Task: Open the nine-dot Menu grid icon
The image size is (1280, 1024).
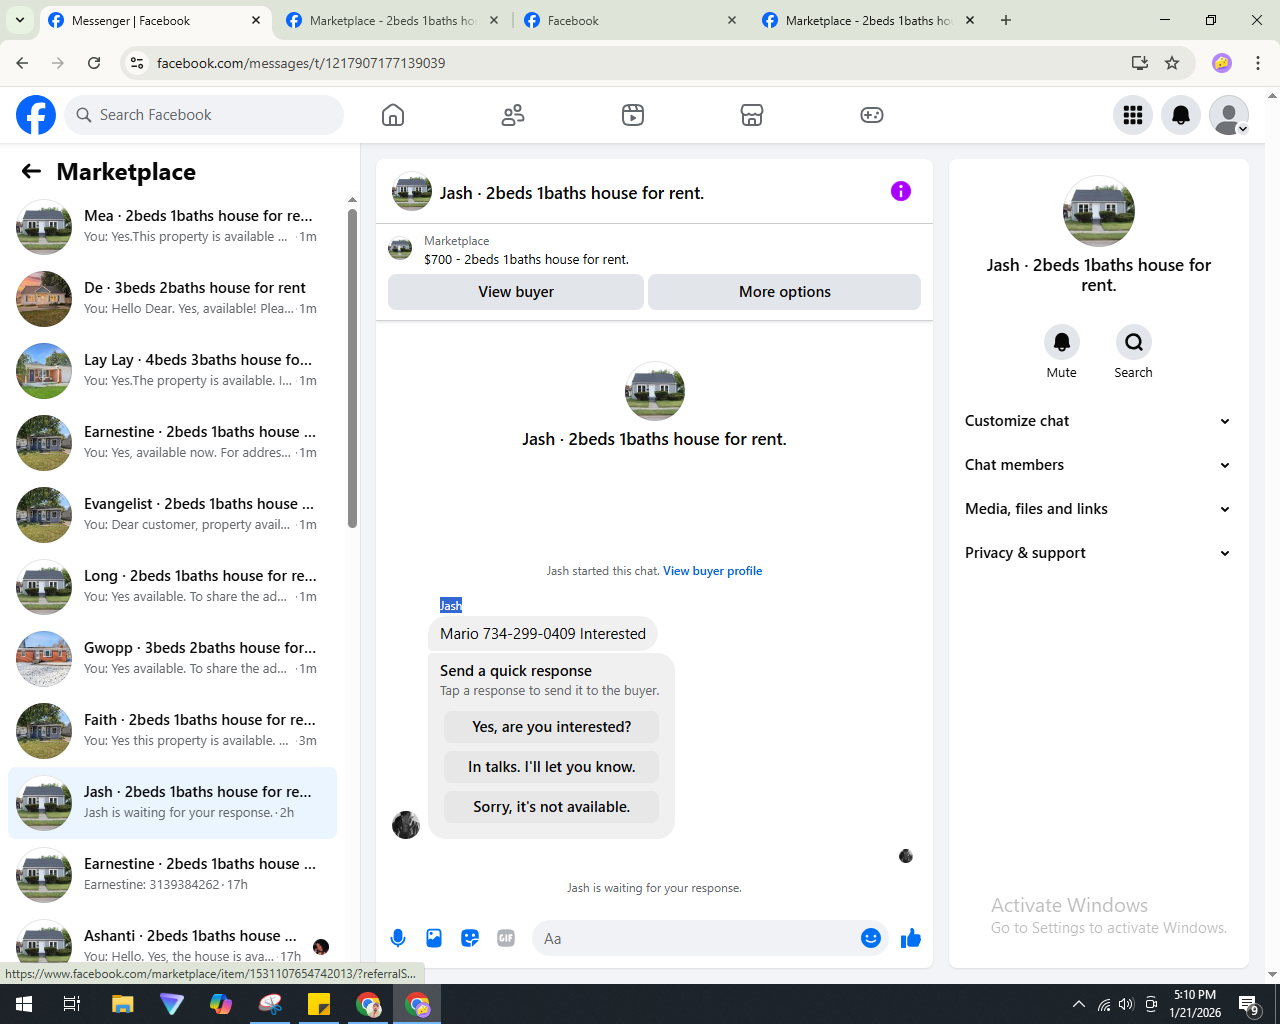Action: click(1133, 115)
